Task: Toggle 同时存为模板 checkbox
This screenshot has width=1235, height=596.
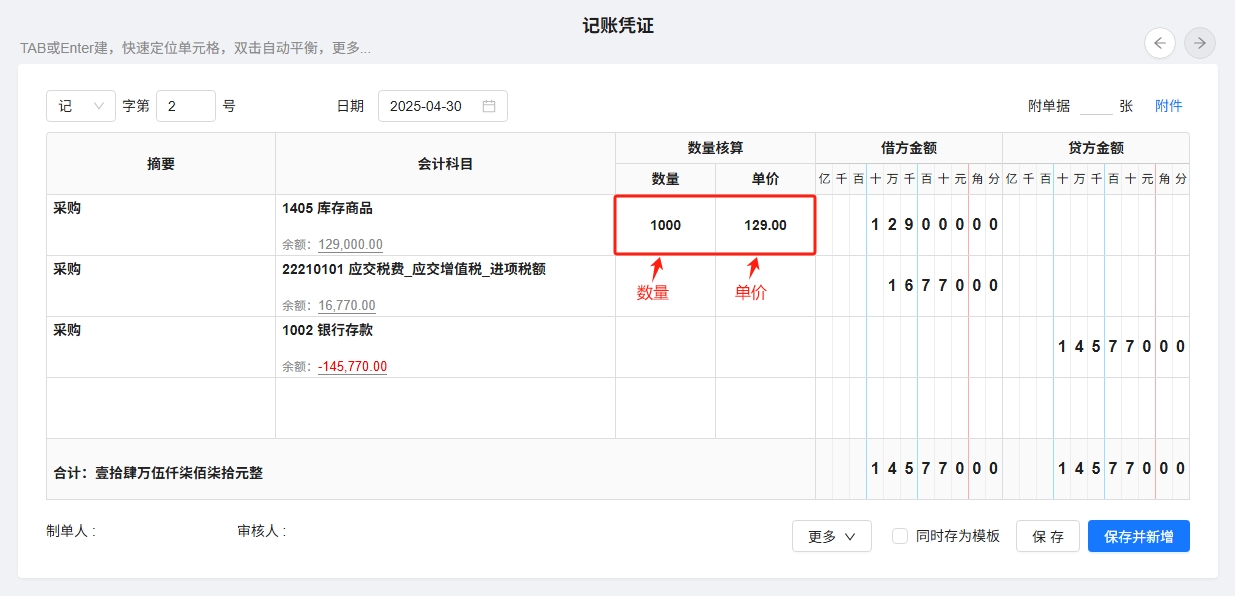Action: [x=900, y=536]
